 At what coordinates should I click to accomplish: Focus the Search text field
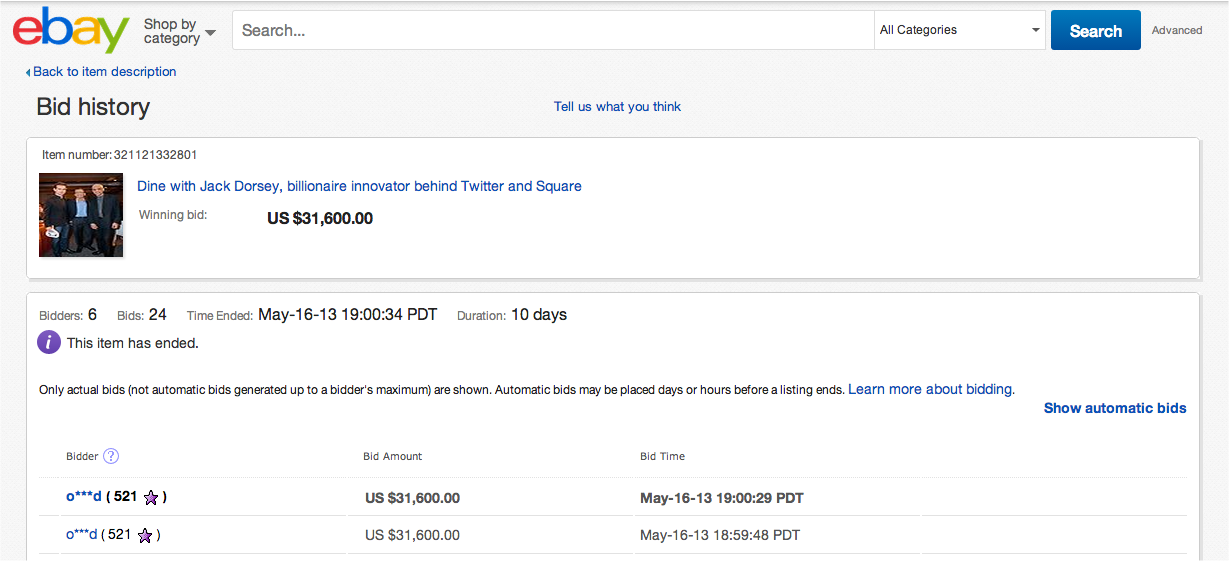point(553,30)
